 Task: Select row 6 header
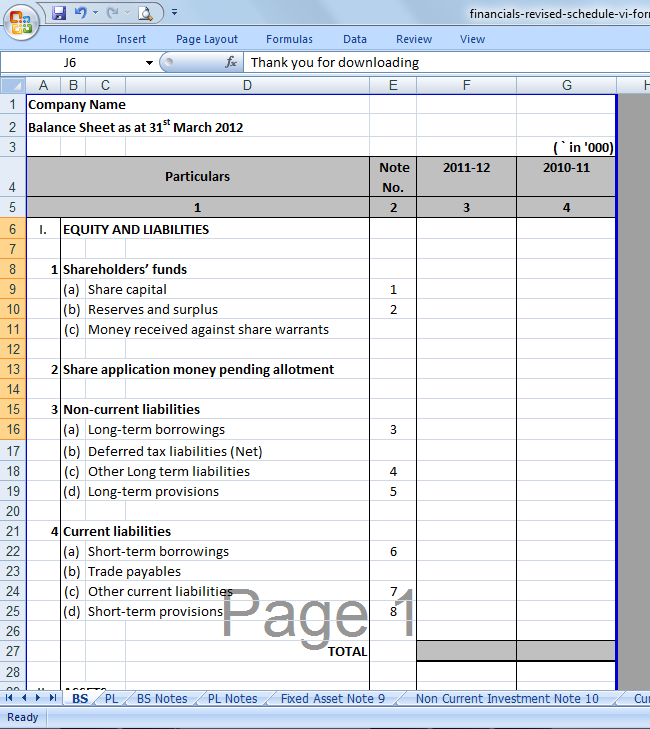click(x=13, y=229)
